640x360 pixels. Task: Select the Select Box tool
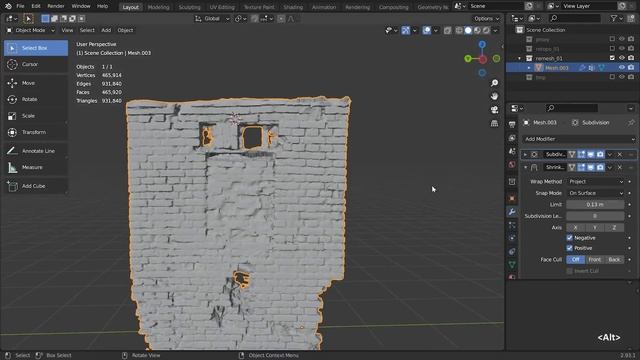pos(36,48)
